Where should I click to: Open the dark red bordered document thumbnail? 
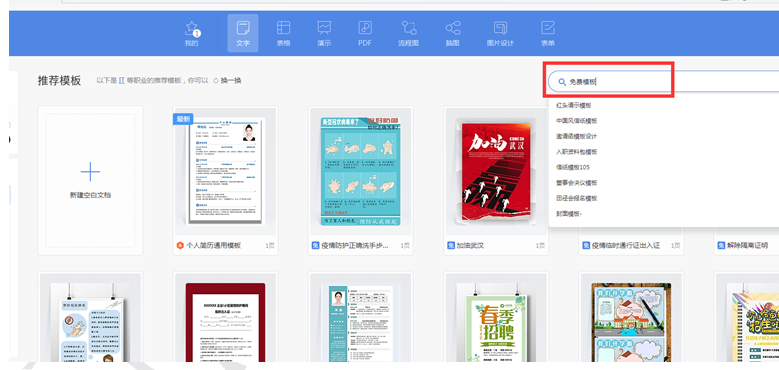coord(226,322)
